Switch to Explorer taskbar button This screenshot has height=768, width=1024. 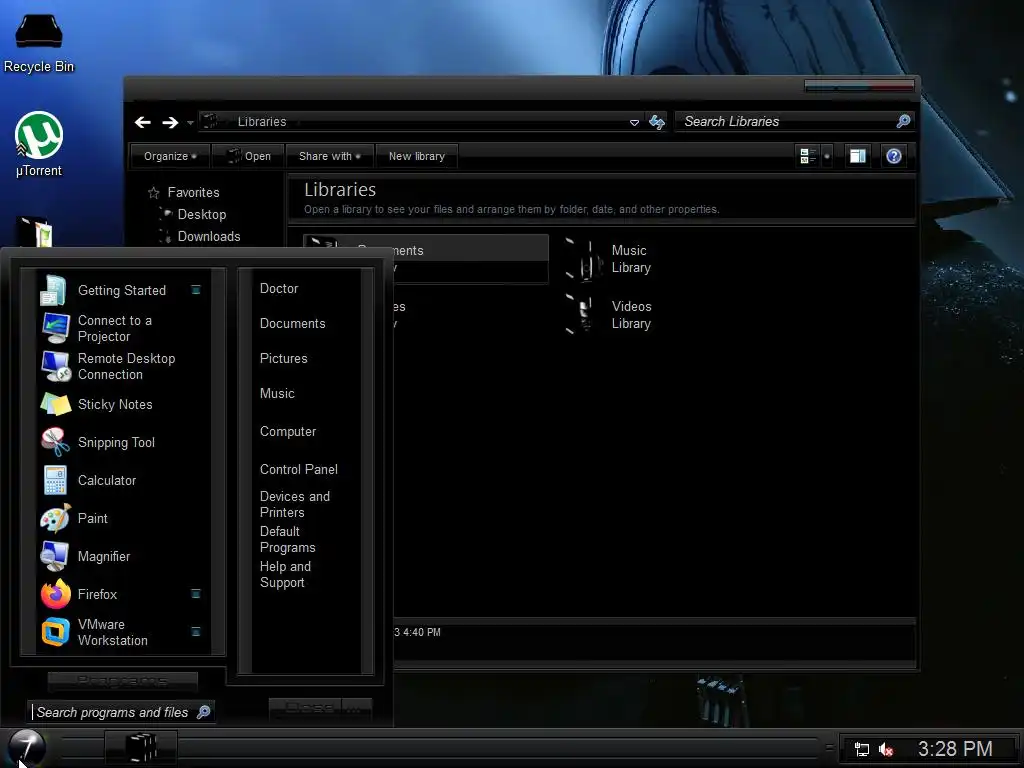pos(141,748)
